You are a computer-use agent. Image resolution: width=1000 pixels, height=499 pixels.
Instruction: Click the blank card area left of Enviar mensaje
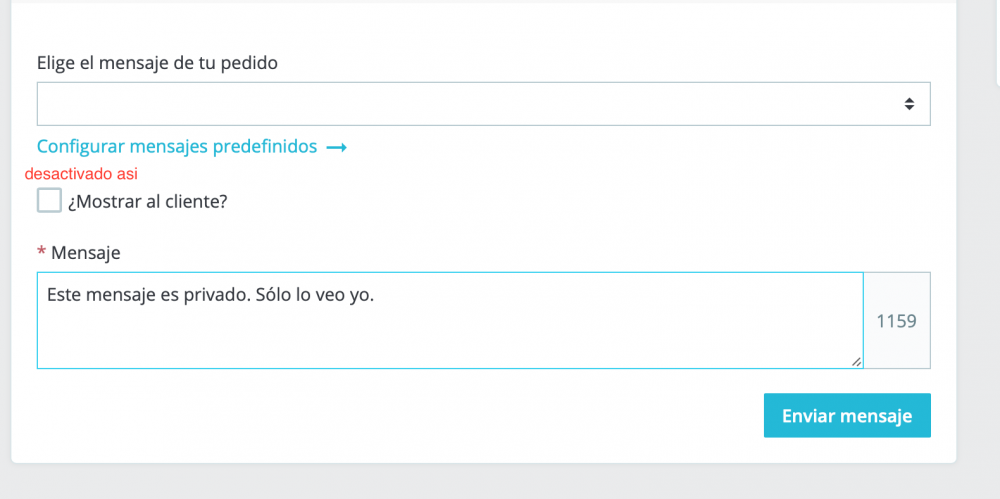pos(395,415)
